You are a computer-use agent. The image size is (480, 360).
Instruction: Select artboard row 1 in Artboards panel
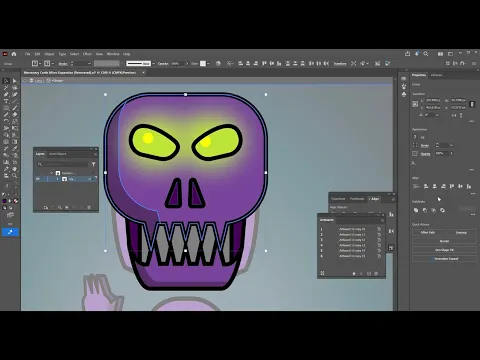(350, 229)
